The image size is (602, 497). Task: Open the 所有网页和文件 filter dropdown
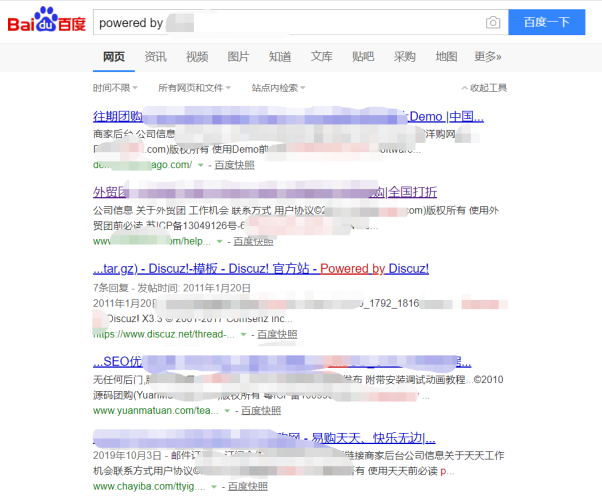(x=195, y=88)
